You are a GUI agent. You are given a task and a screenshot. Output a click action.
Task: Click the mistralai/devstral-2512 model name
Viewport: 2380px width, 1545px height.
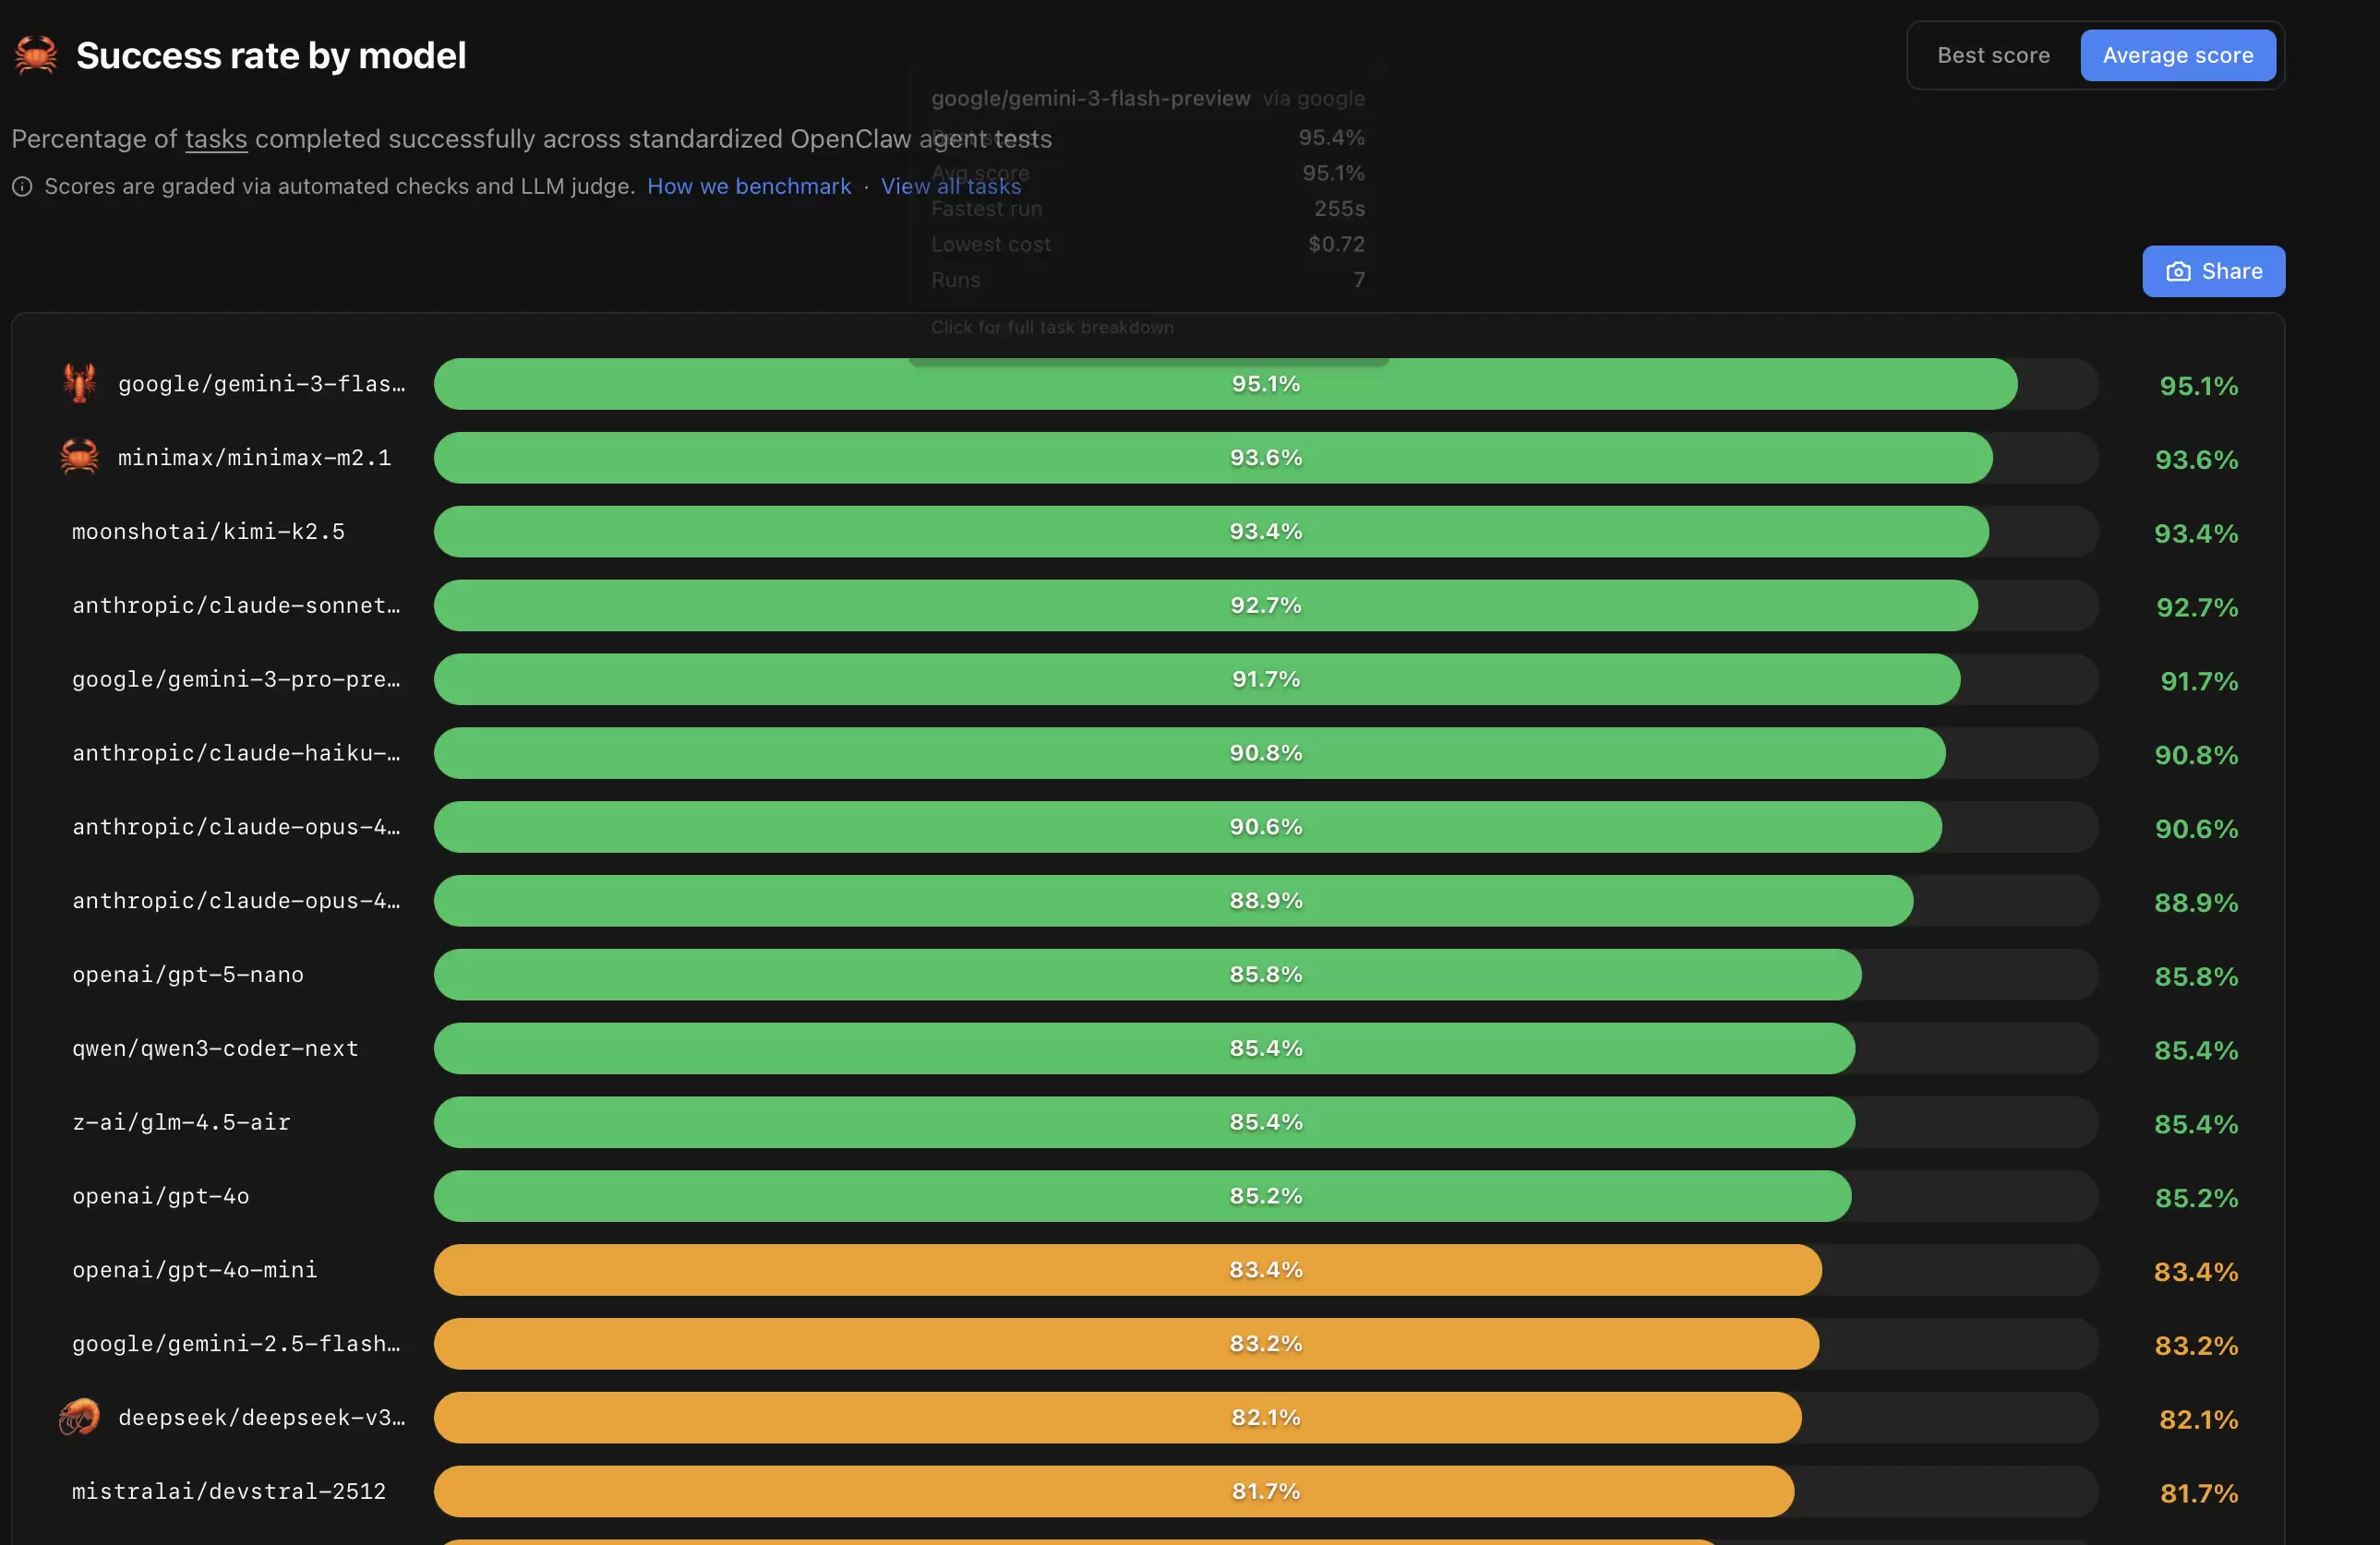(228, 1492)
